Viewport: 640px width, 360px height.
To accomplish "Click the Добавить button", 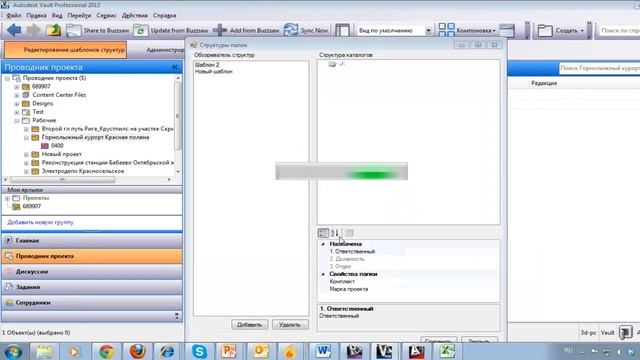I will tap(250, 325).
